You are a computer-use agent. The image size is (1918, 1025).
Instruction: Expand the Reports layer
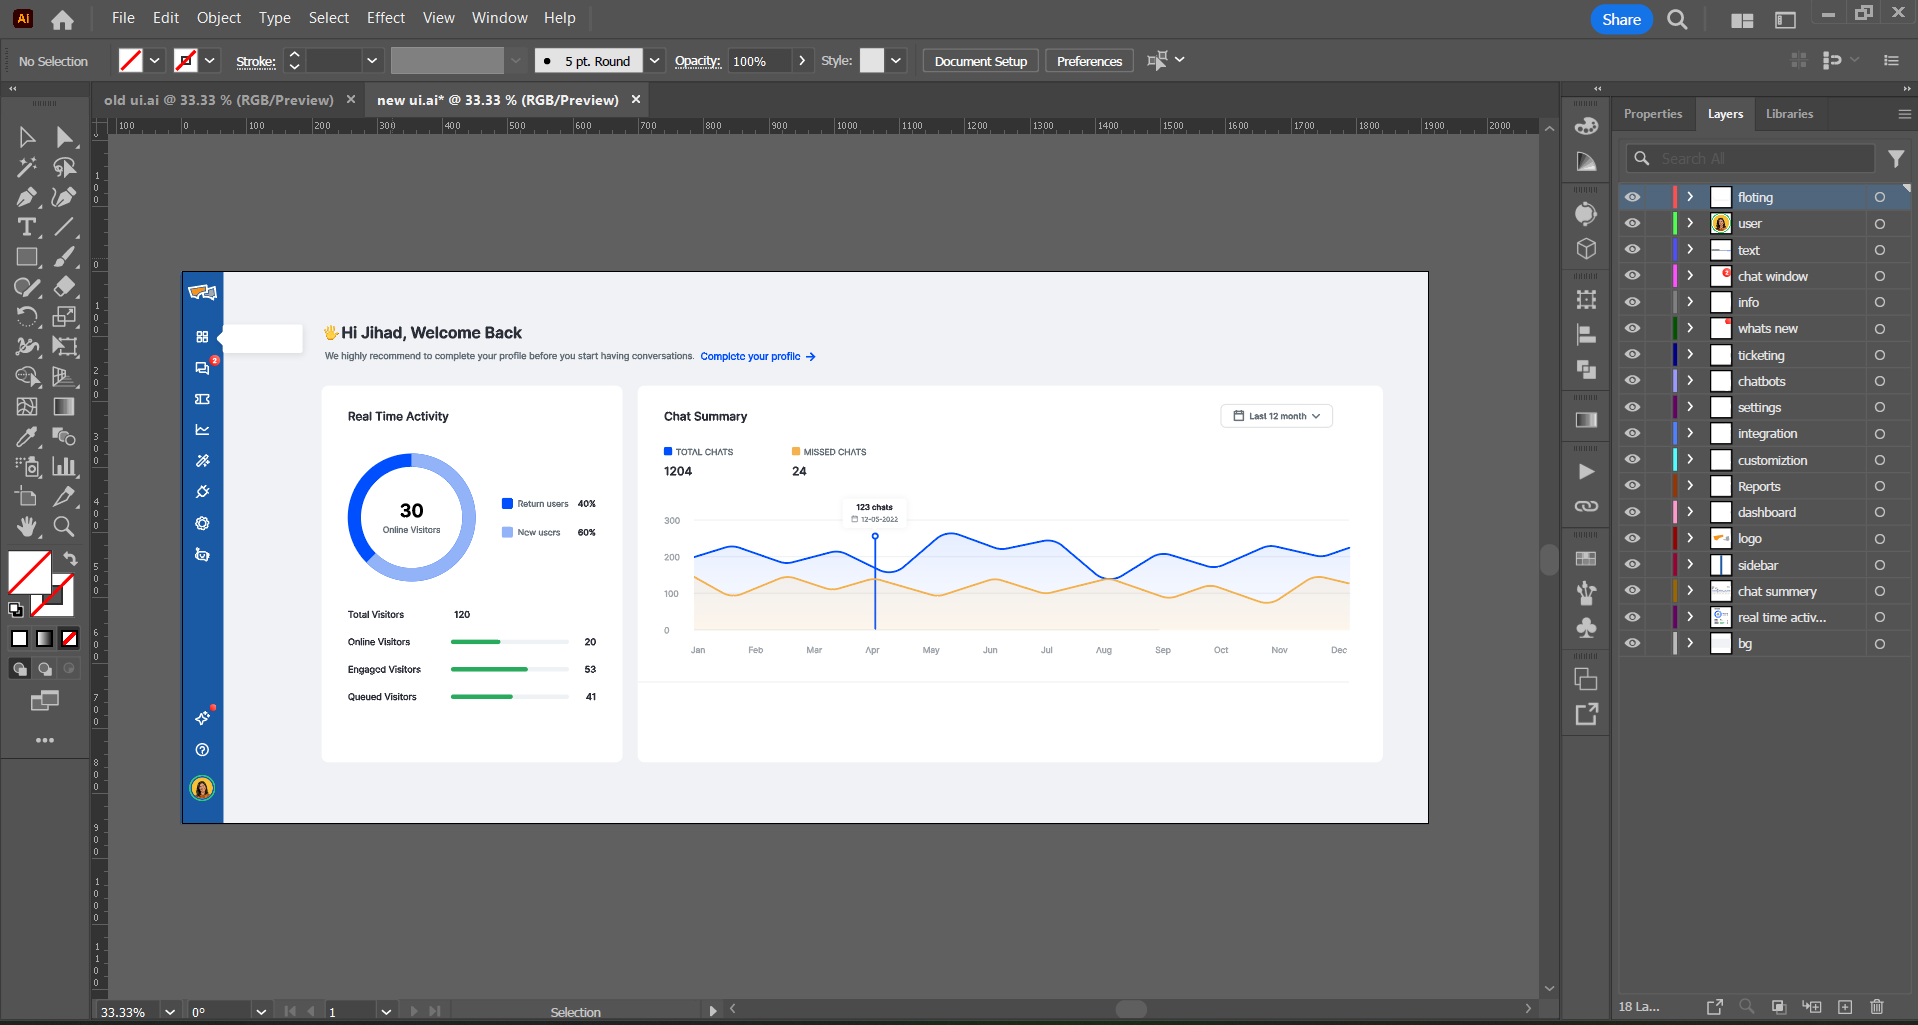1690,486
